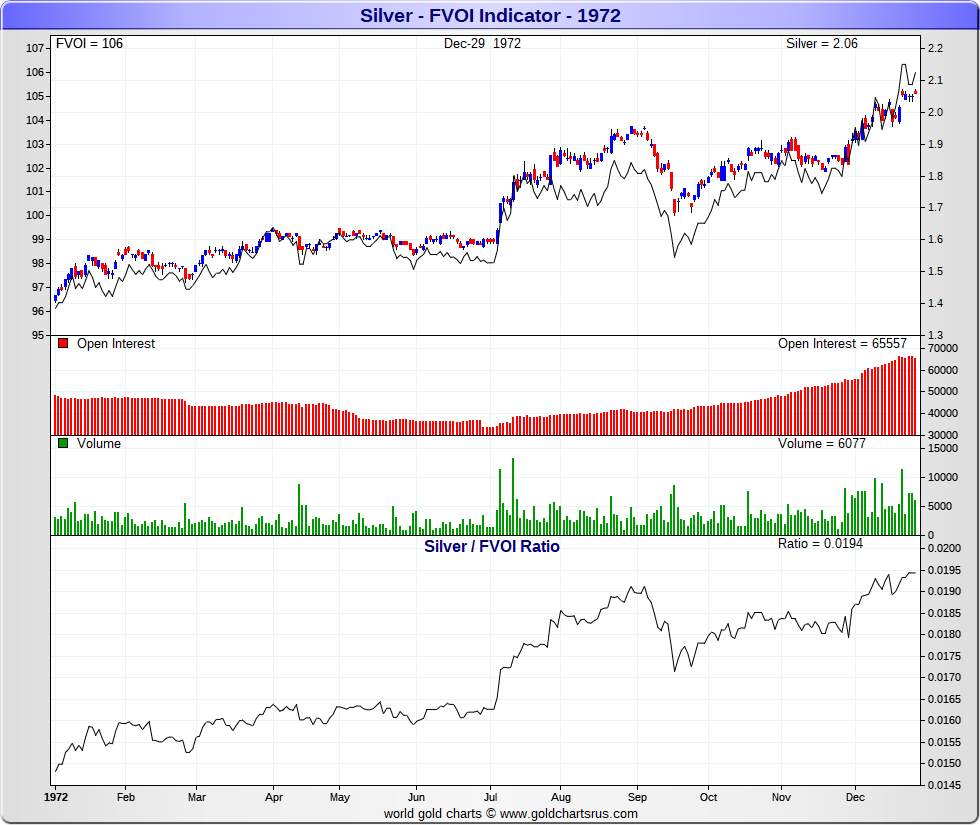Click the tallest green volume bar in July
This screenshot has height=825, width=980.
pos(513,496)
